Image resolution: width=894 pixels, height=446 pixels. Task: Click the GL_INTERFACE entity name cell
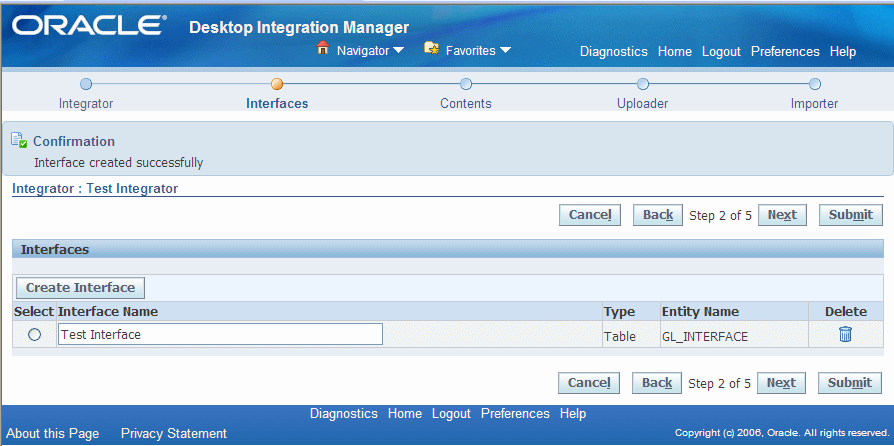click(x=705, y=336)
